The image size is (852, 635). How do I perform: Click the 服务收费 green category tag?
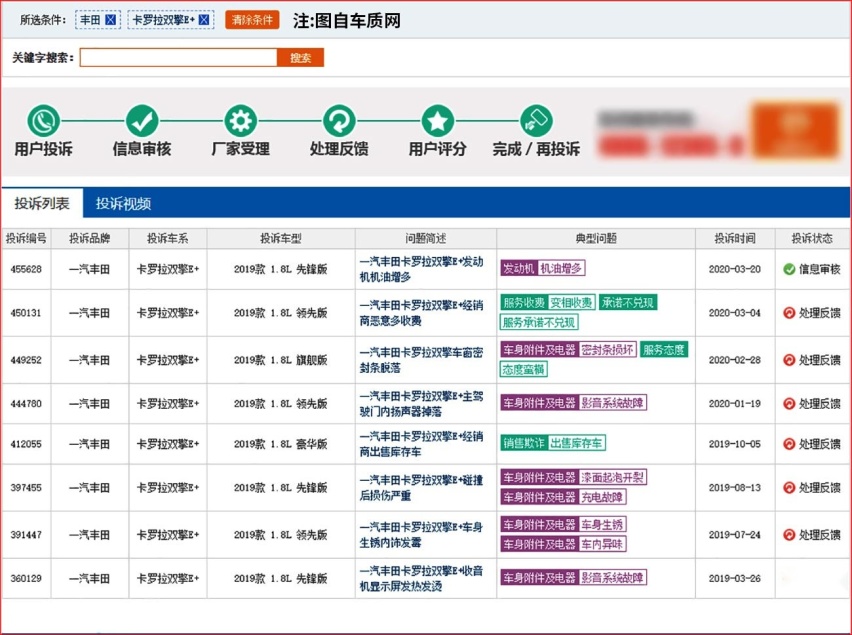coord(524,302)
